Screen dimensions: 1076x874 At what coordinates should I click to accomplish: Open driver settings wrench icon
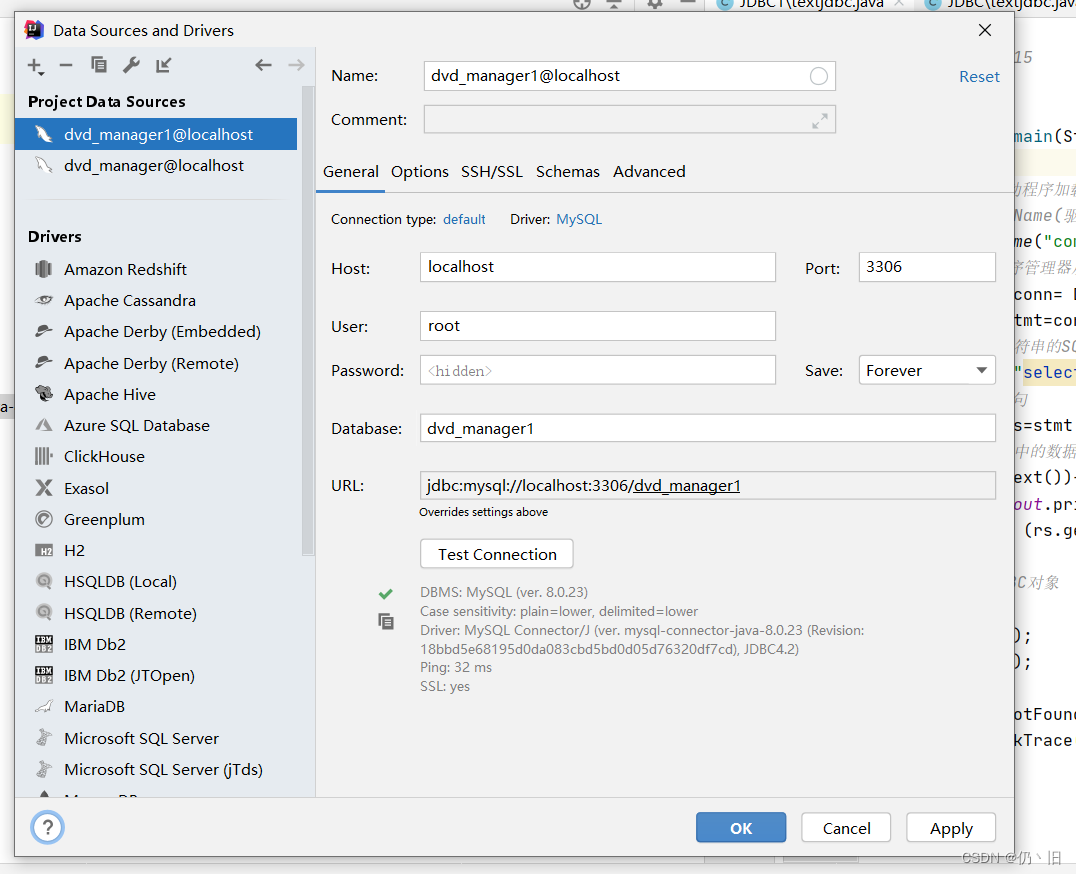pyautogui.click(x=131, y=65)
